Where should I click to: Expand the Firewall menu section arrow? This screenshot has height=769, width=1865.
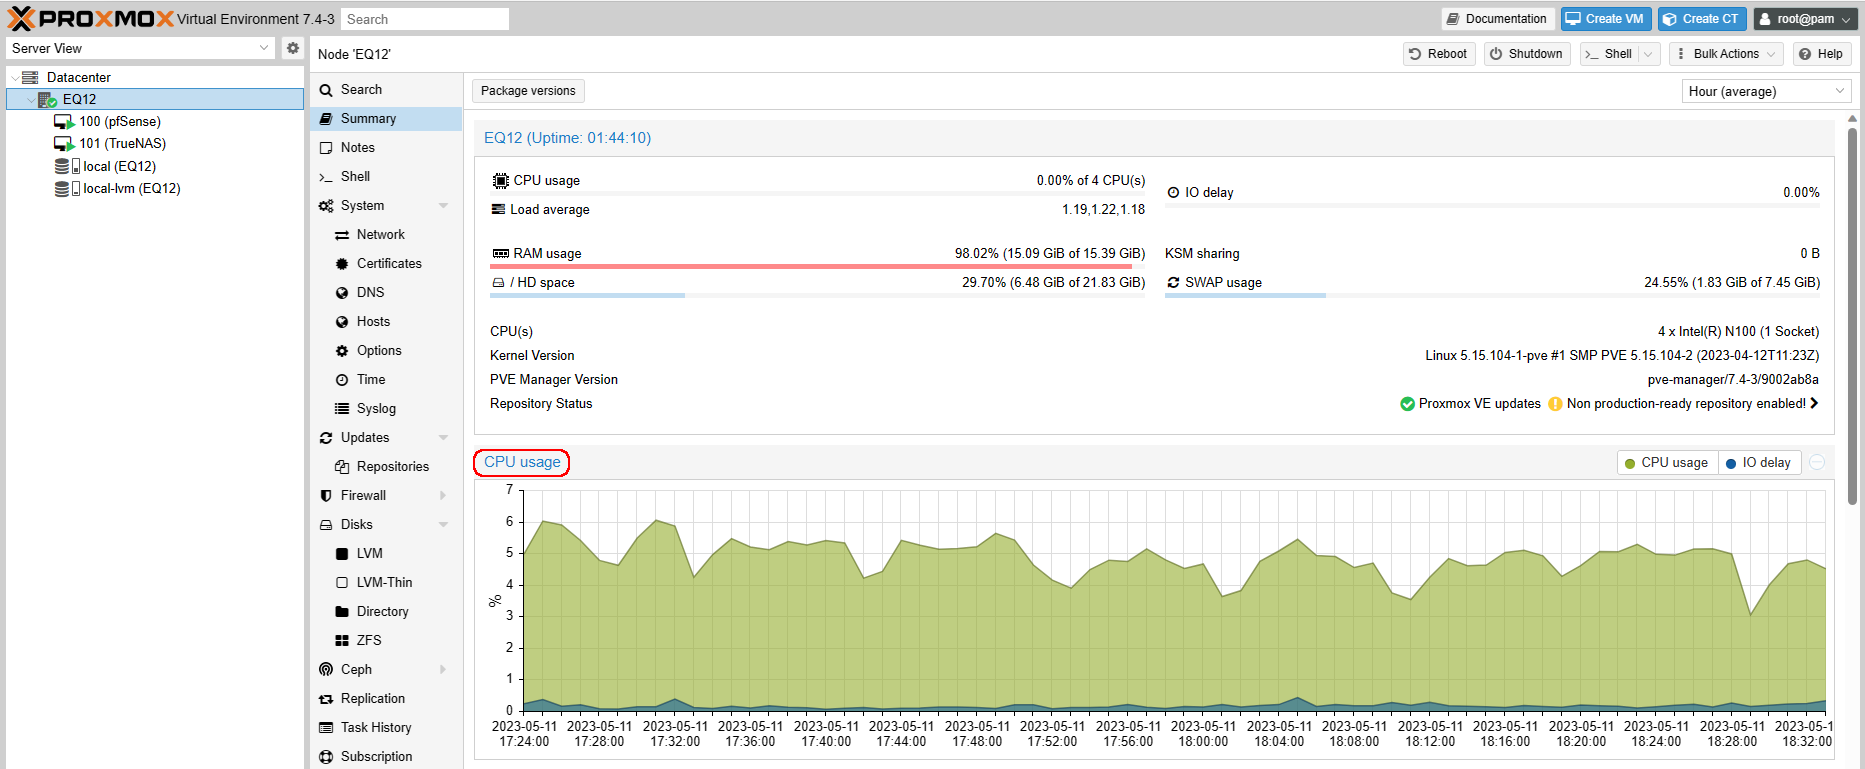(443, 496)
